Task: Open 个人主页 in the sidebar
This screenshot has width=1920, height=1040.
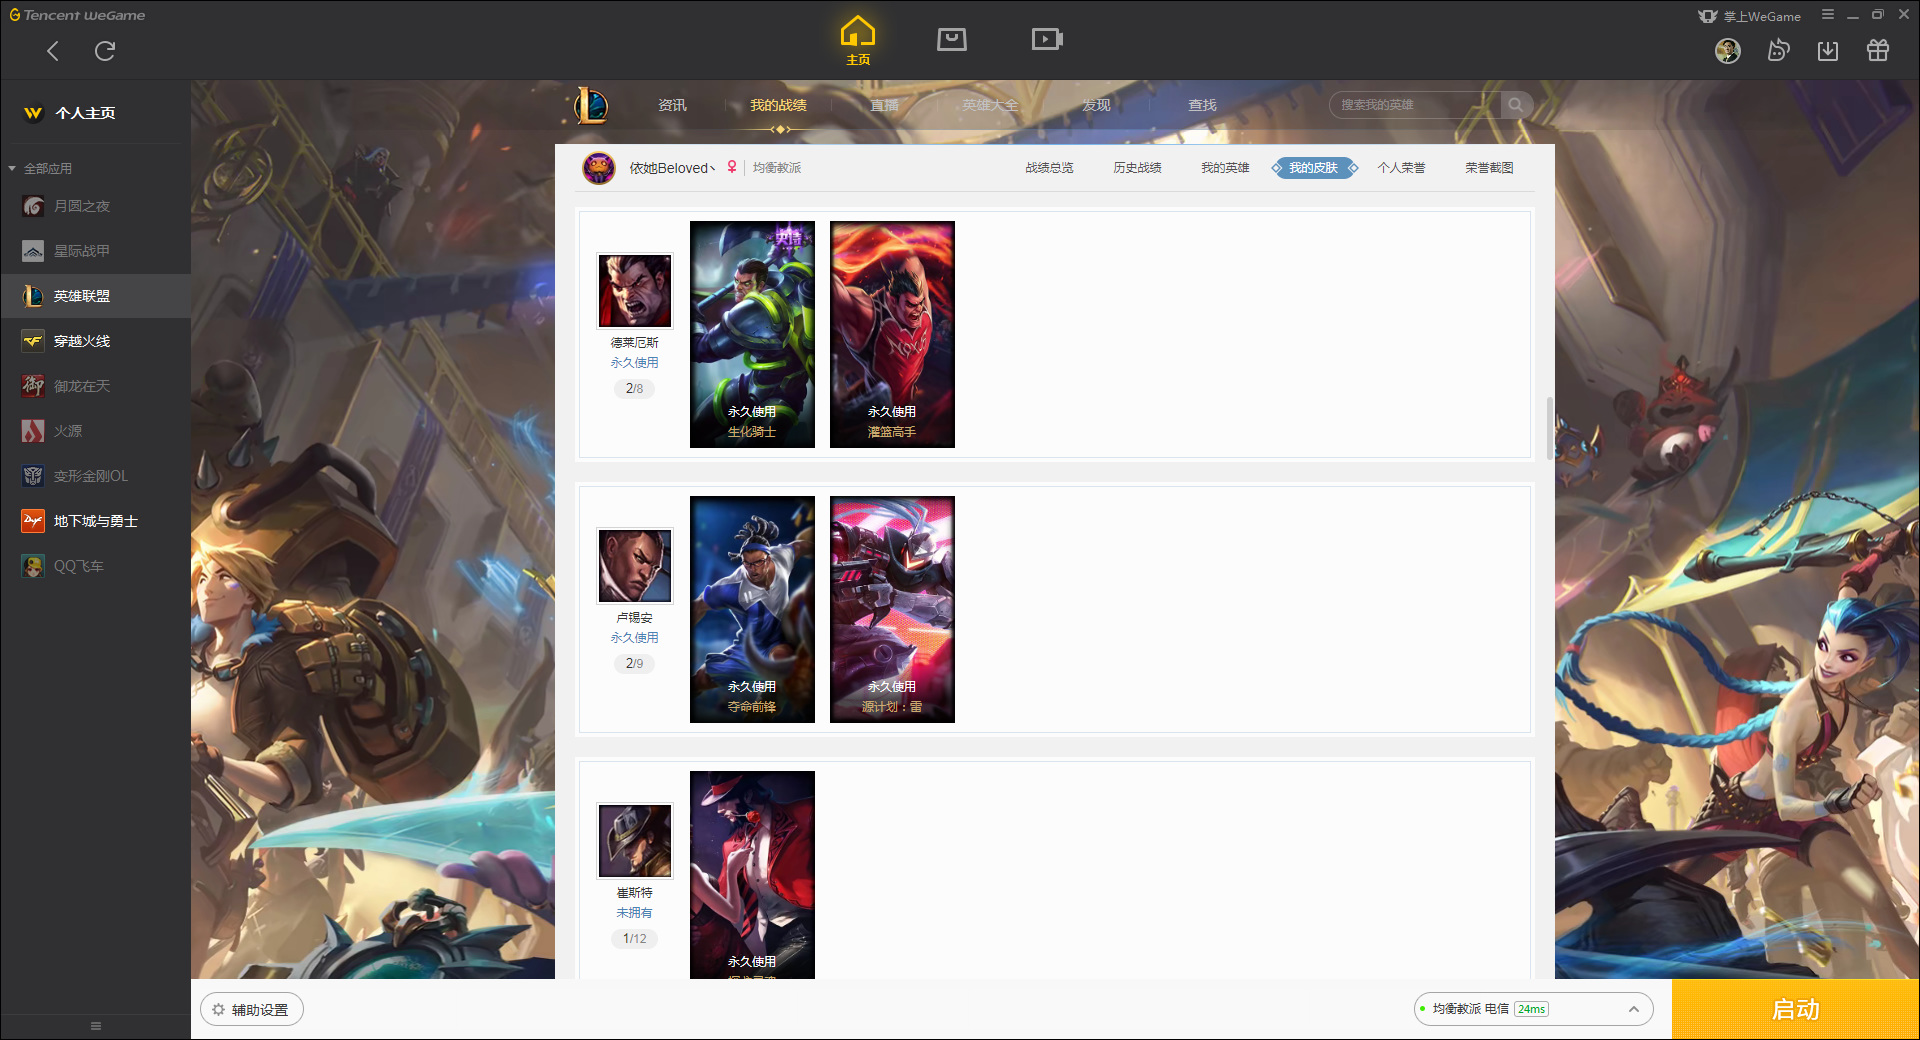Action: [85, 113]
